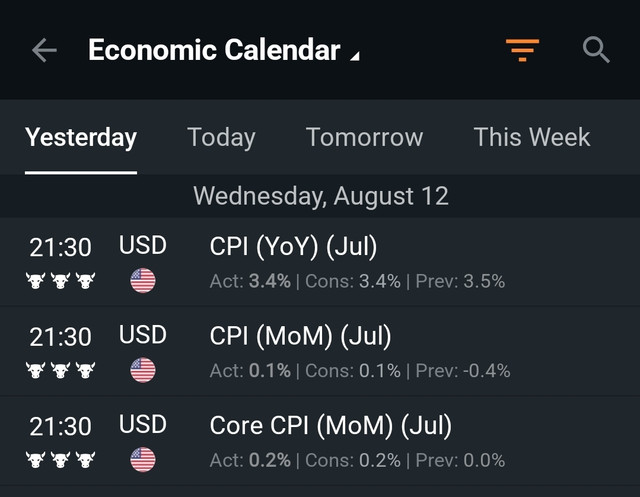Screen dimensions: 640x497
Task: Expand the Economic Calendar title dropdown
Action: pyautogui.click(x=224, y=50)
